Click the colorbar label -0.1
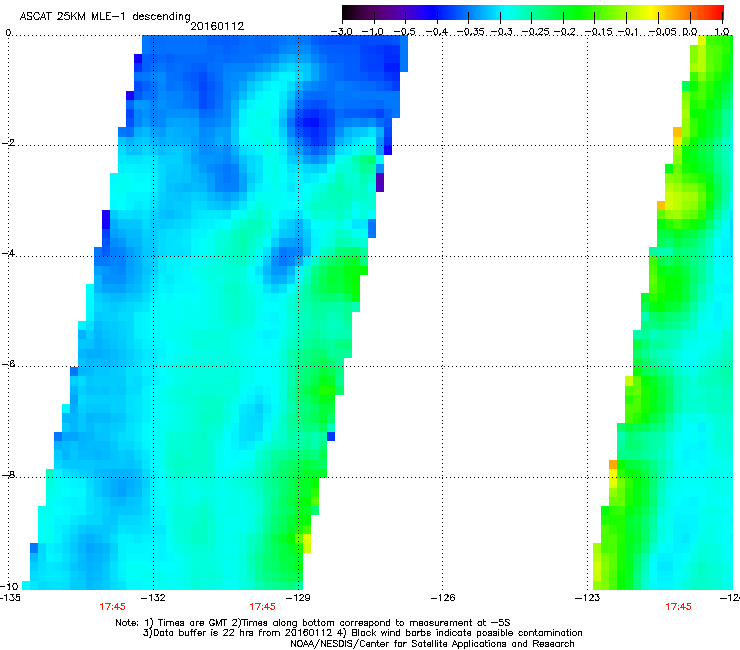Viewport: 740px width, 650px height. pyautogui.click(x=628, y=32)
